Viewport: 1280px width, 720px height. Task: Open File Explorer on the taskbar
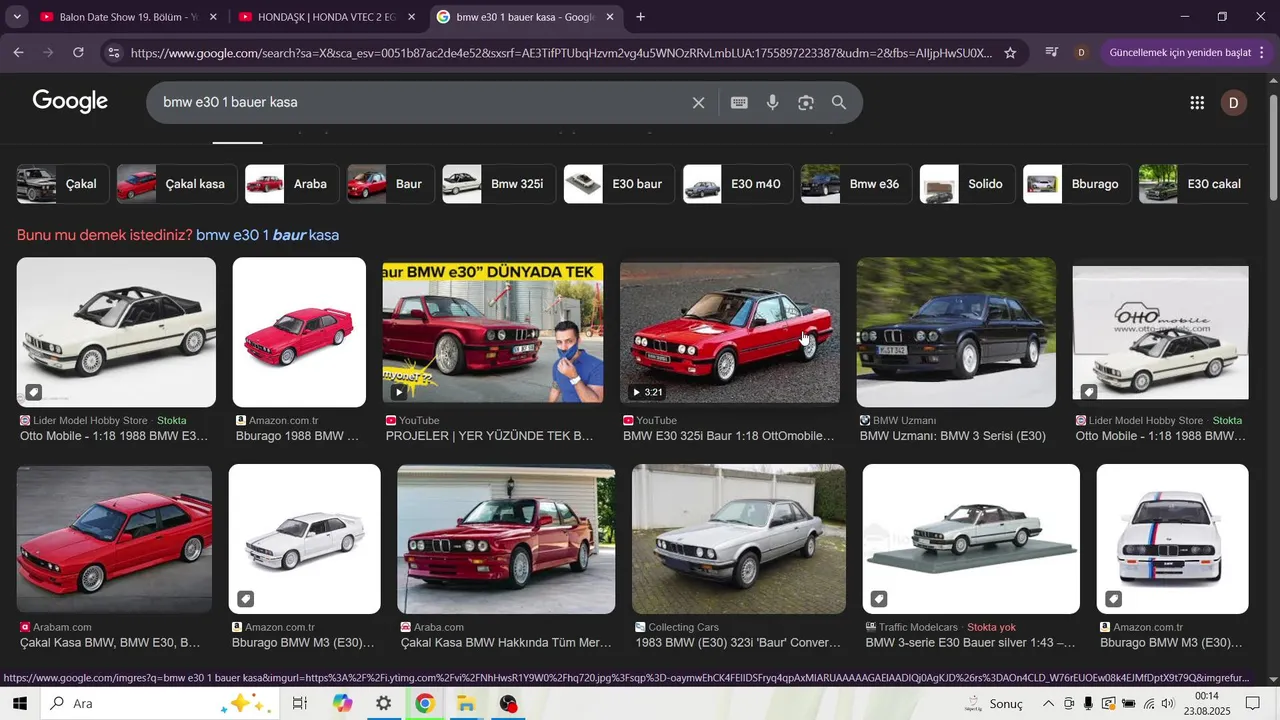[466, 703]
